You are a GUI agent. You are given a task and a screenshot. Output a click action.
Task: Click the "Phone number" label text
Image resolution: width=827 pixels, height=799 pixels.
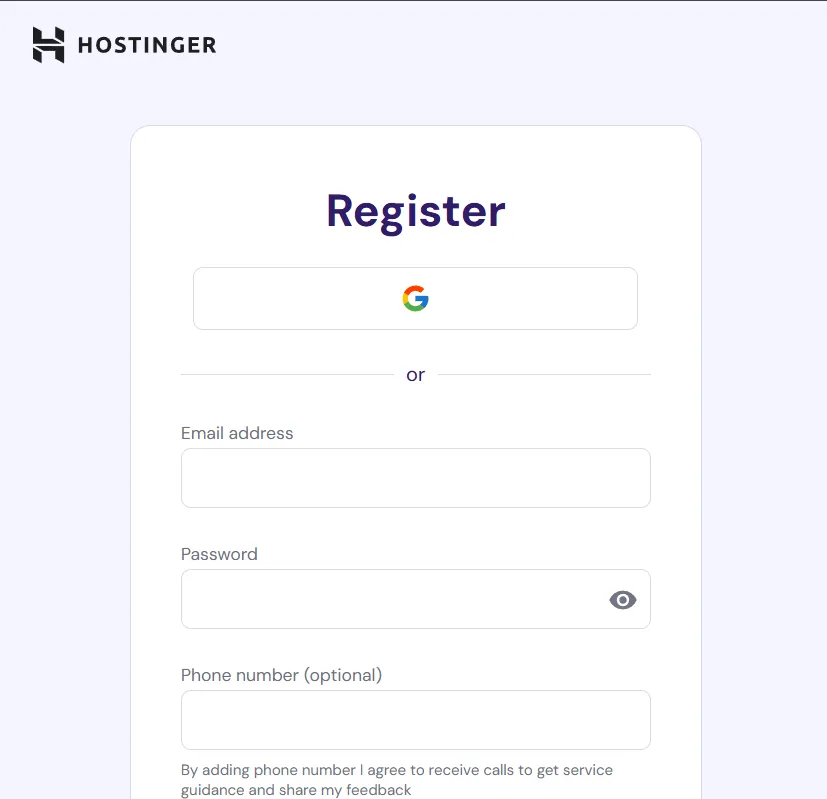(239, 675)
